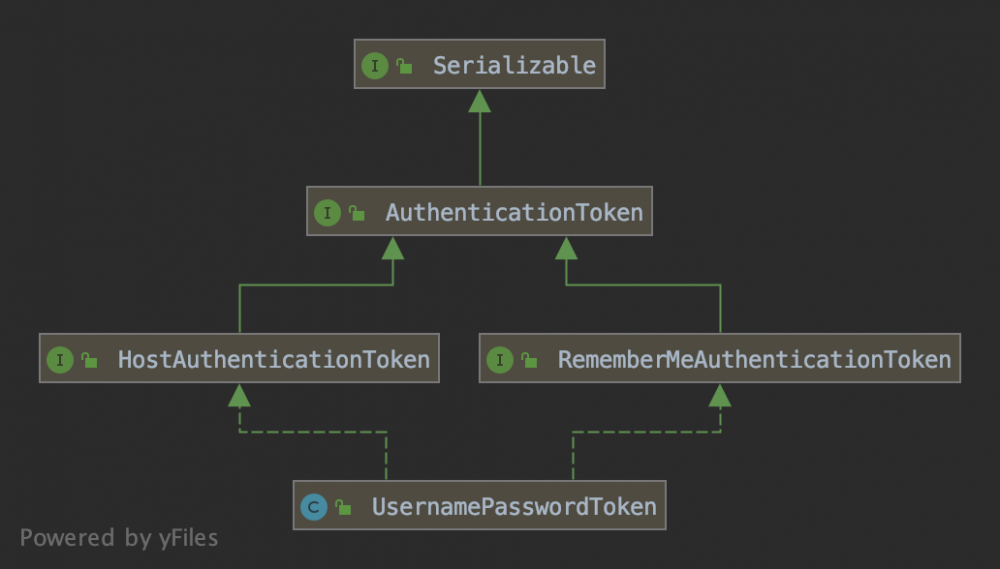Select the UsernamePasswordToken class label
1000x569 pixels.
[x=514, y=507]
